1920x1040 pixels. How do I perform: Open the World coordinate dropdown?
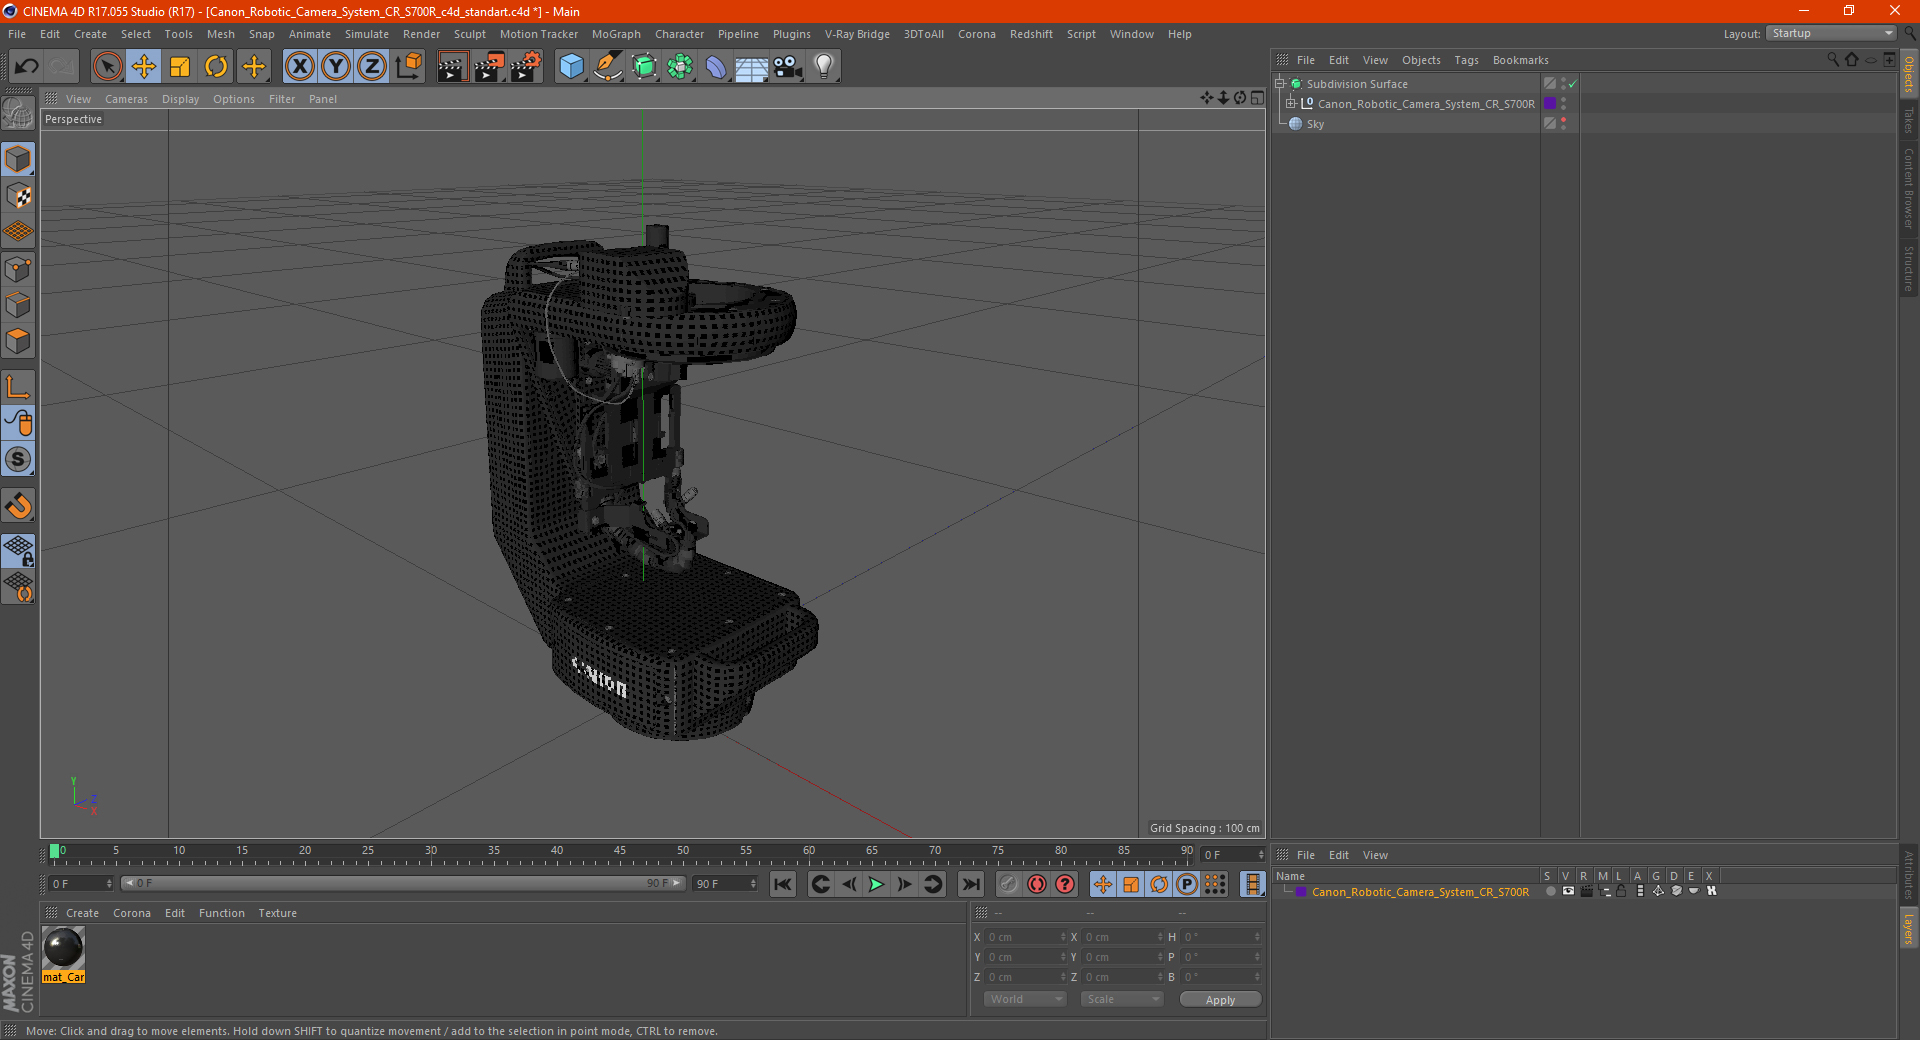1025,999
